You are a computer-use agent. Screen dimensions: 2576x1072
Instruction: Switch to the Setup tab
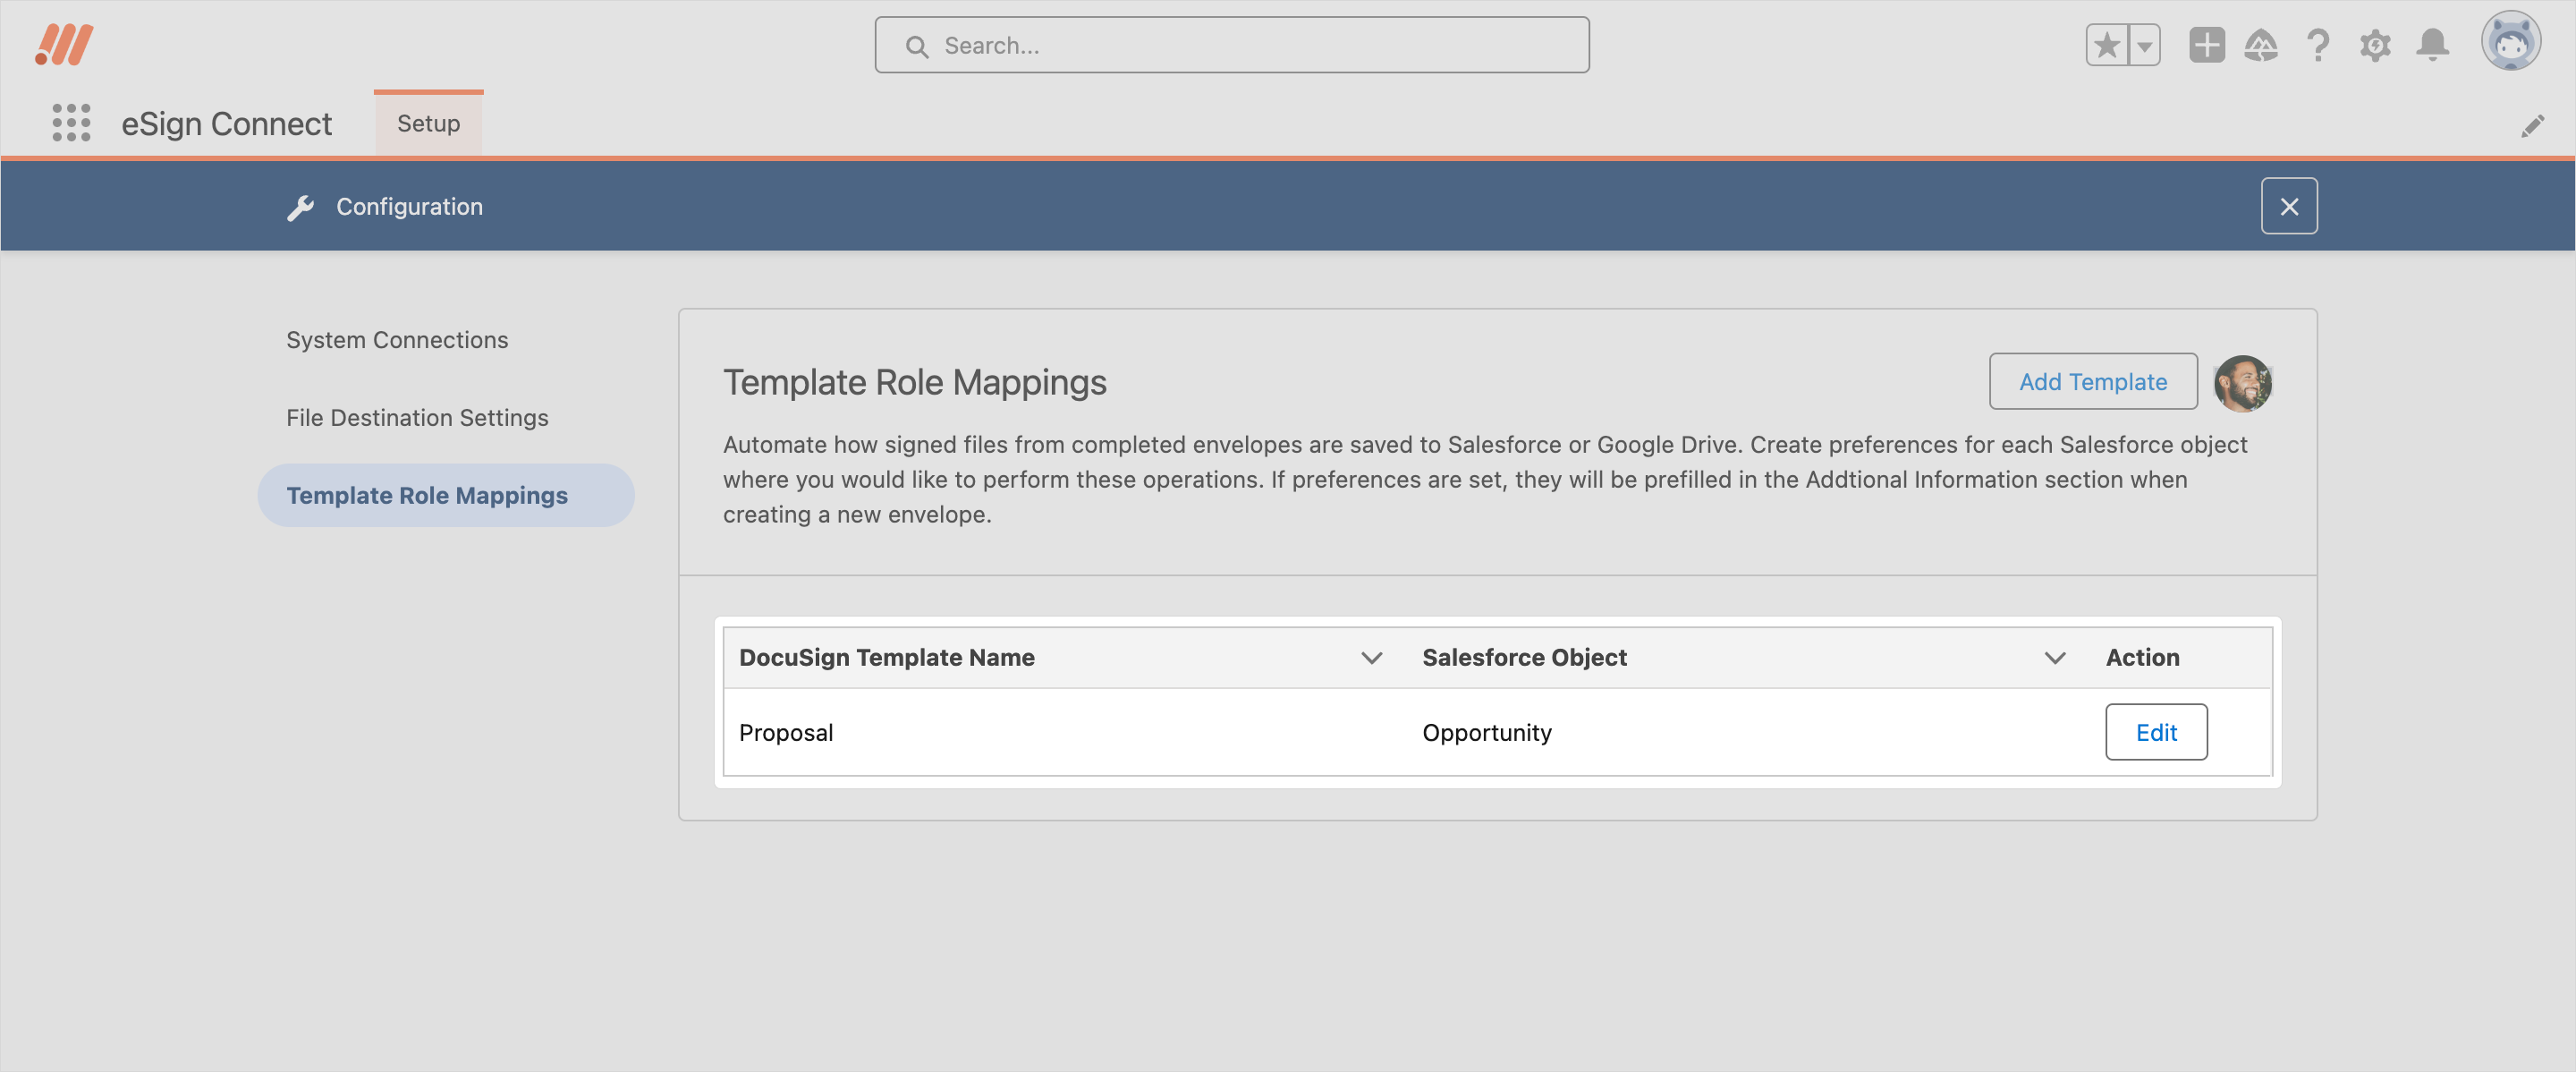[x=428, y=123]
